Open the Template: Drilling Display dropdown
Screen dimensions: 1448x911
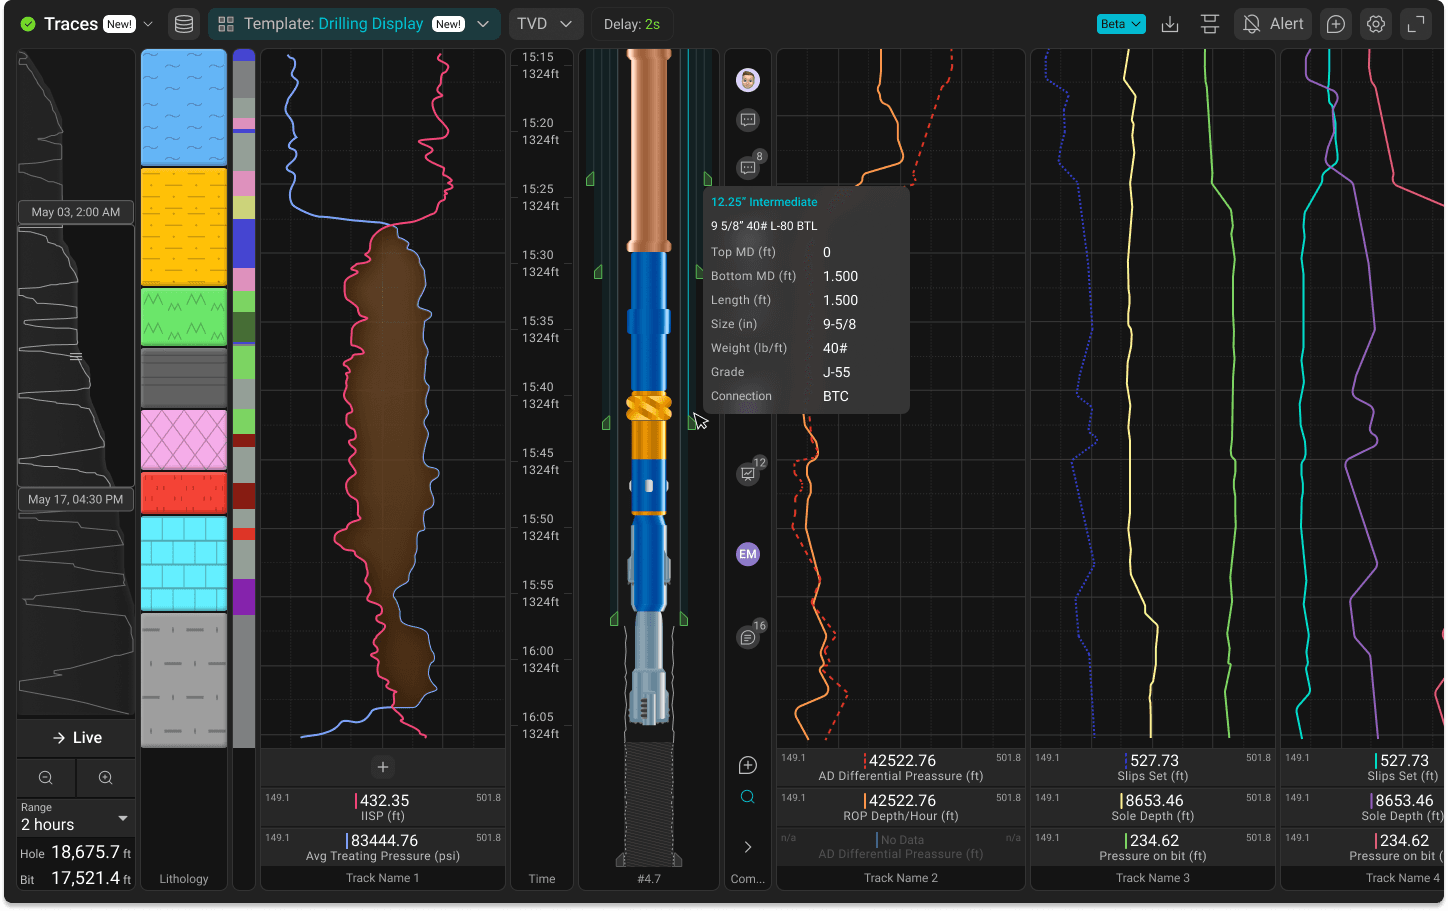354,24
